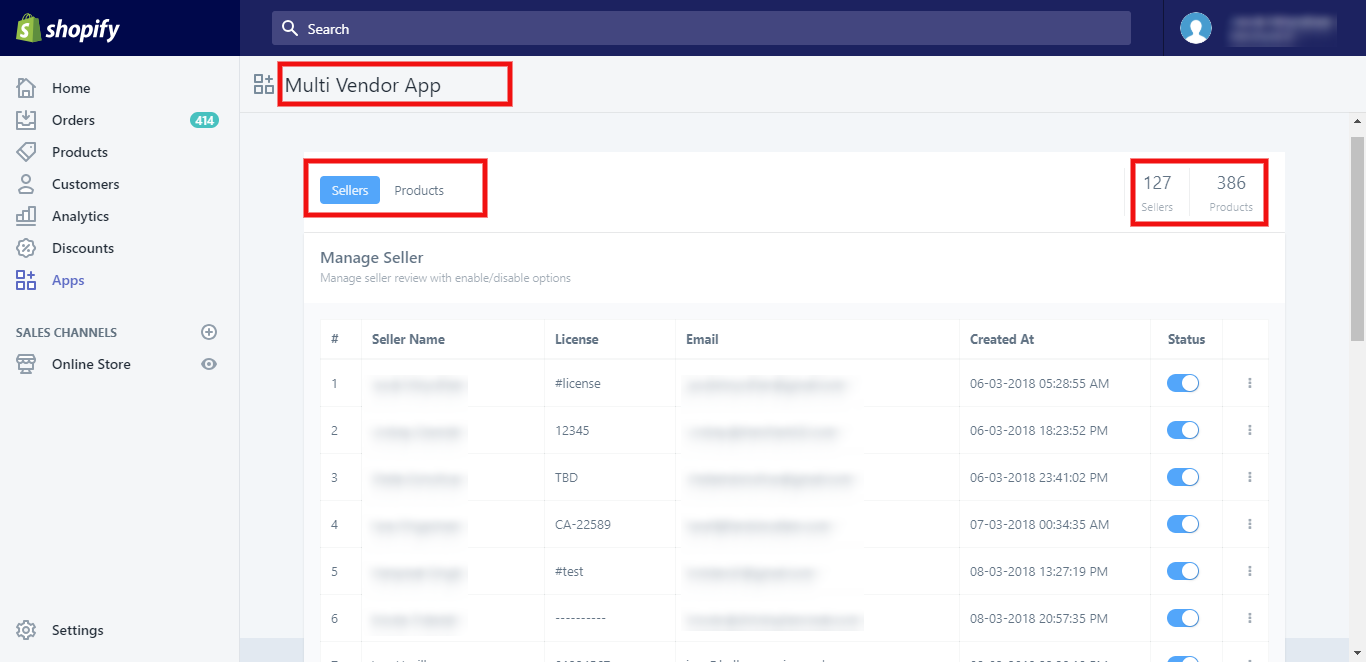Open Settings at sidebar bottom

coord(78,630)
